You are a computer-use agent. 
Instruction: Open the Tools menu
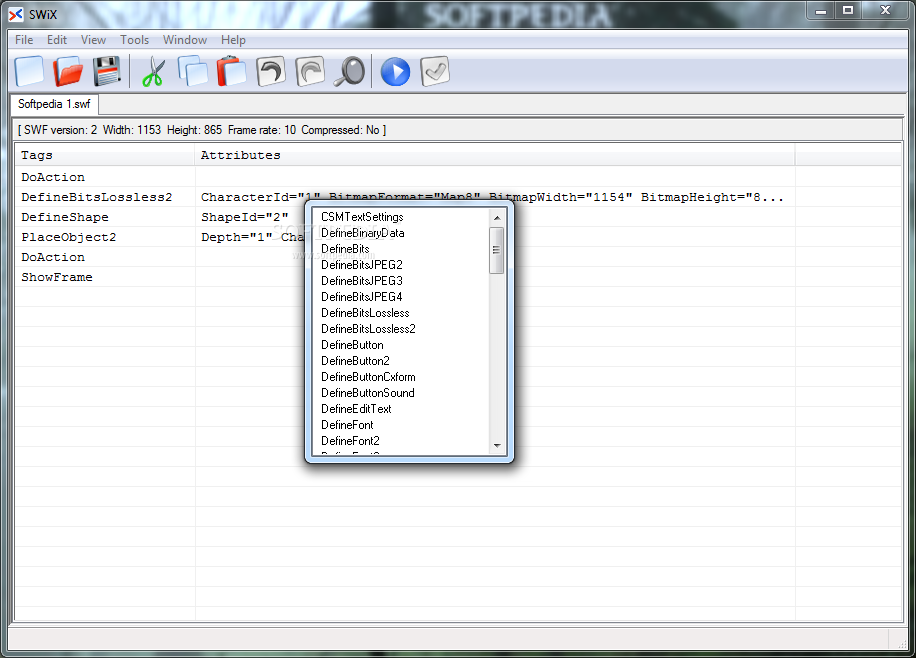tap(134, 40)
